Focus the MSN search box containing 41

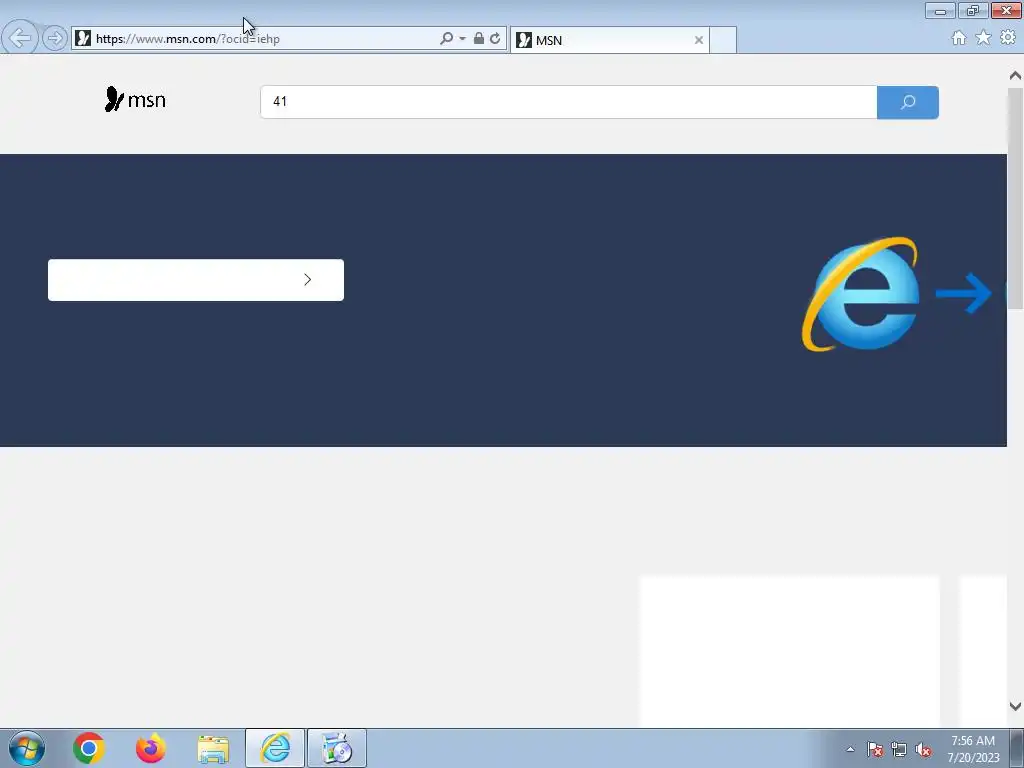[568, 102]
